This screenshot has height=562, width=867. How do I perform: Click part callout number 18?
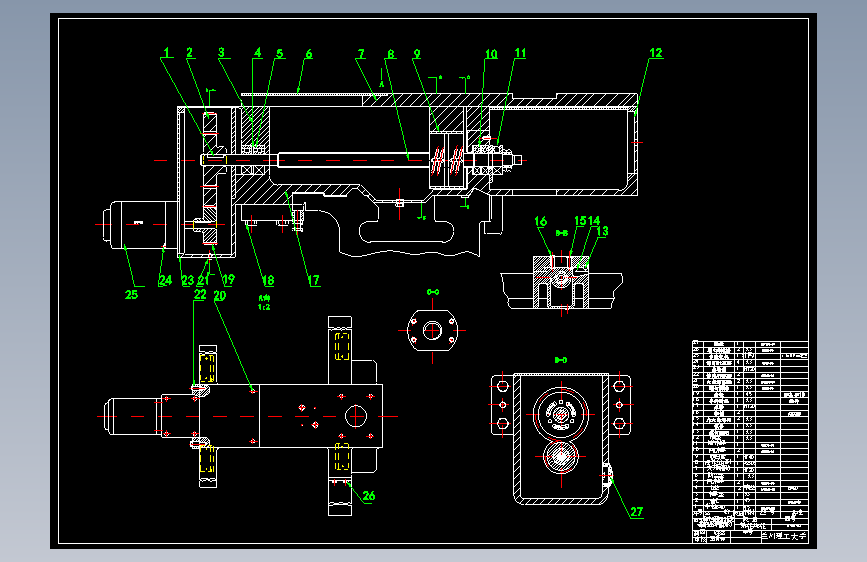pos(268,280)
